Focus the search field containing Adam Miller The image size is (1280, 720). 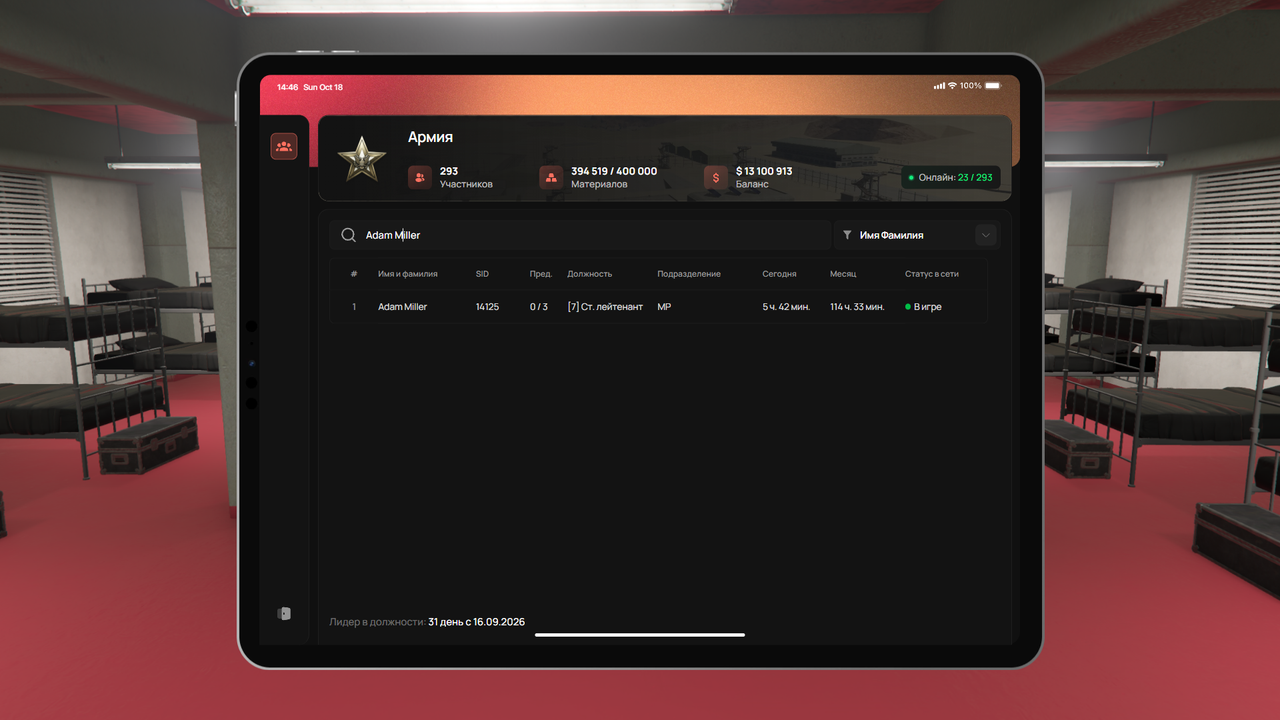point(581,235)
